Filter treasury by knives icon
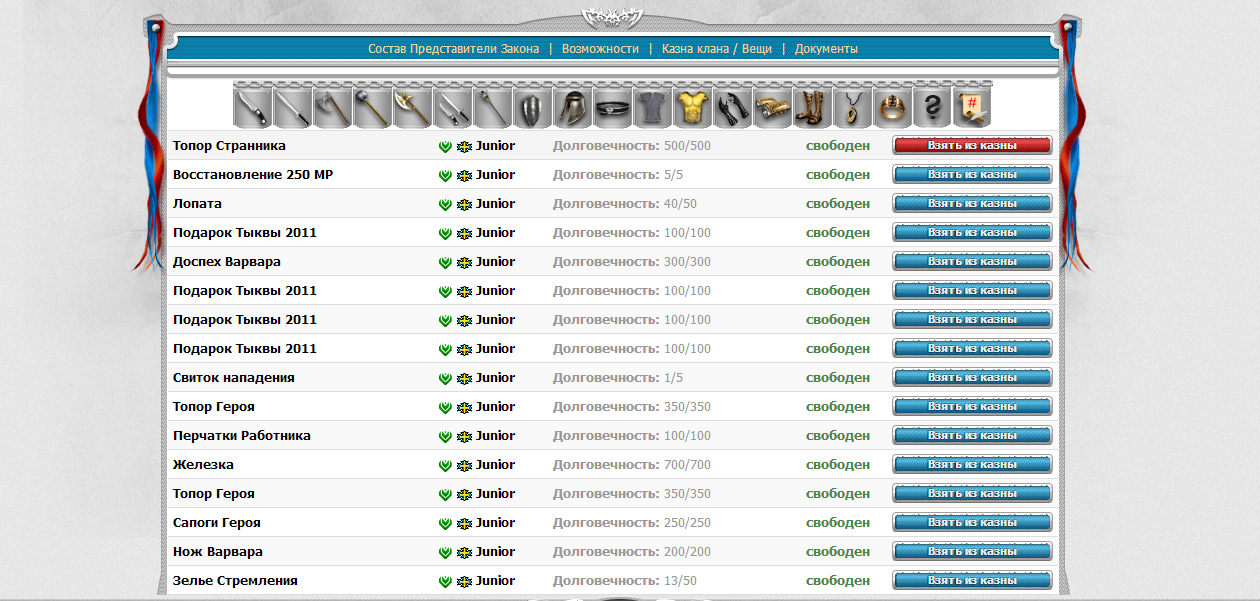 point(253,106)
